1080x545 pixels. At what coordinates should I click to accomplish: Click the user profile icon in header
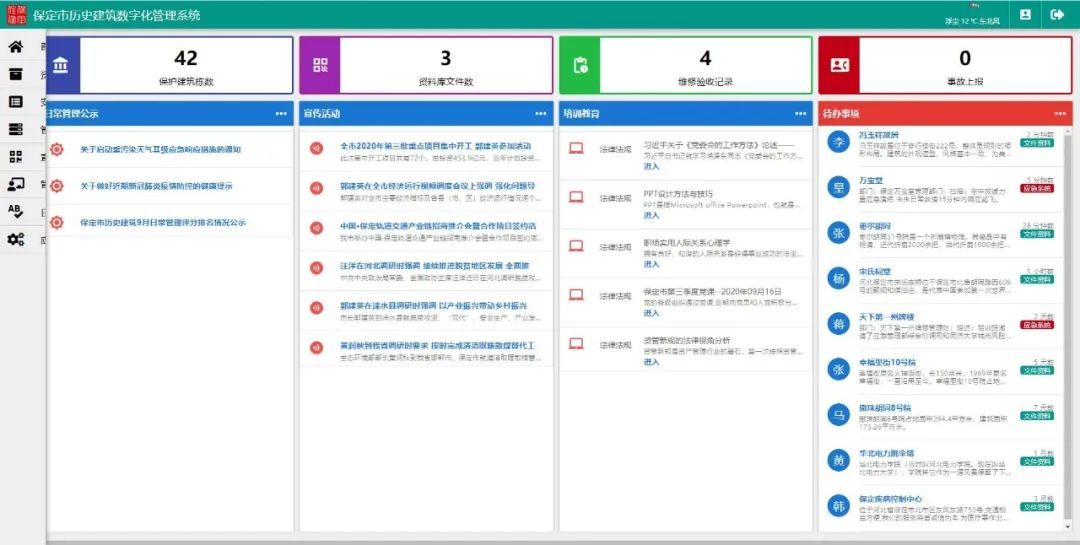coord(1025,14)
